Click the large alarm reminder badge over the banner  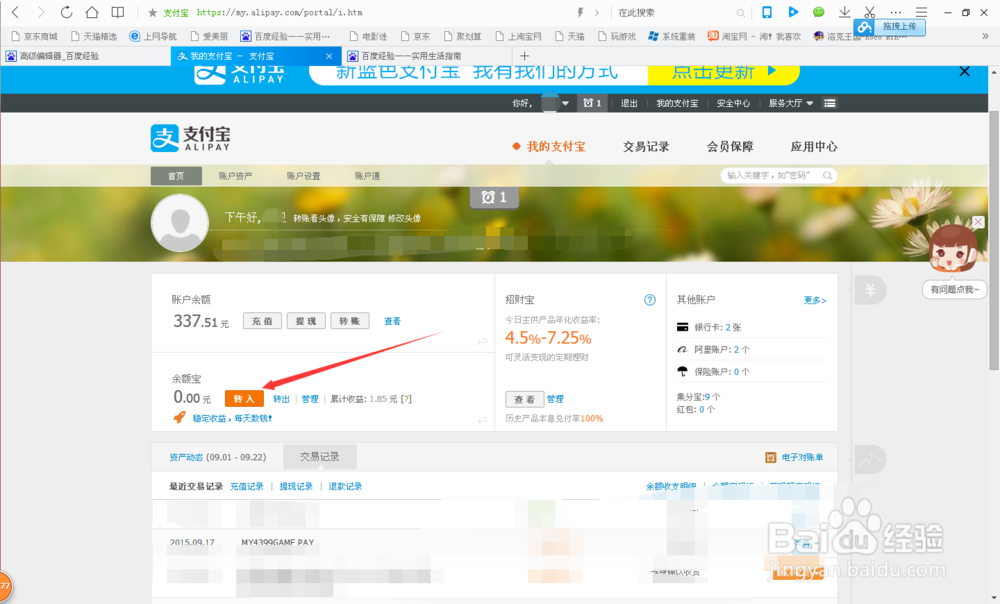[494, 198]
